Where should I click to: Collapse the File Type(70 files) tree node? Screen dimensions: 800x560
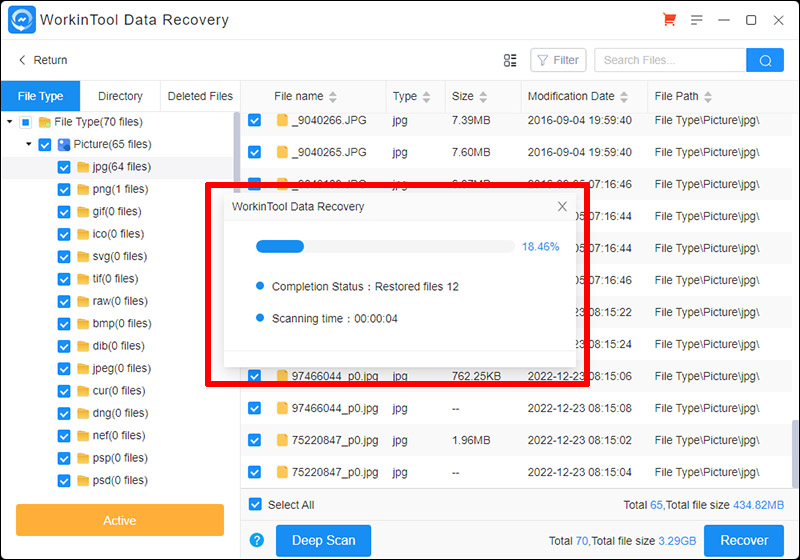pyautogui.click(x=10, y=122)
